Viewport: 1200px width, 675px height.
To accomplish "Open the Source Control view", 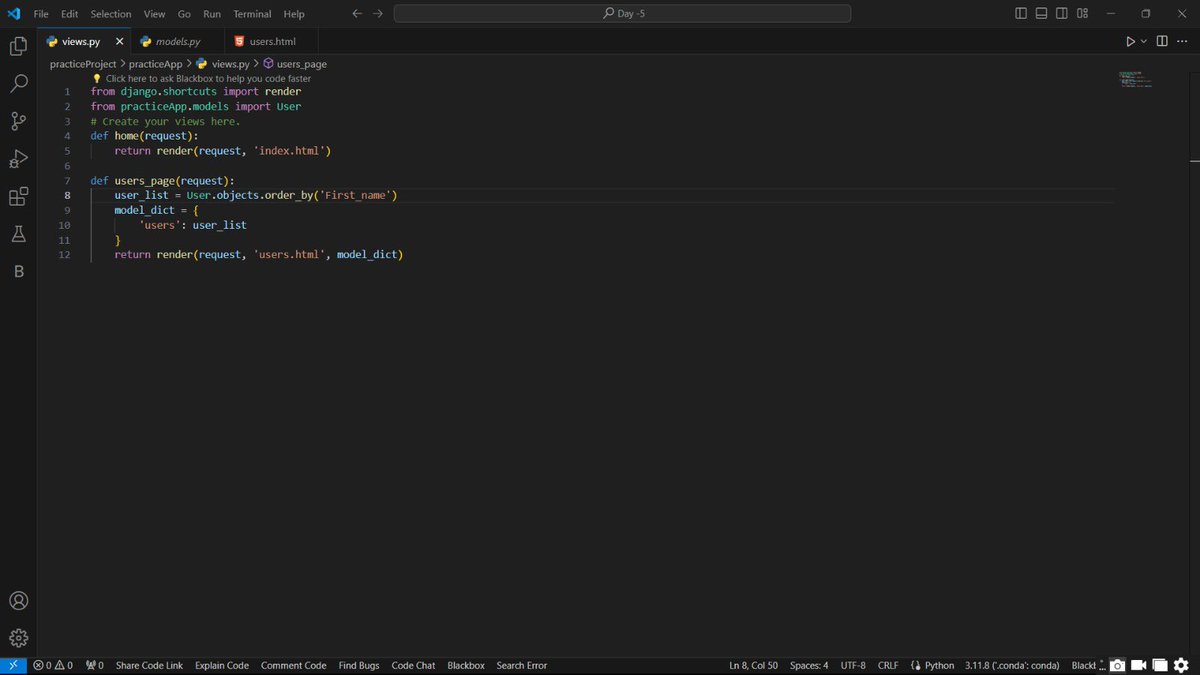I will (x=18, y=121).
